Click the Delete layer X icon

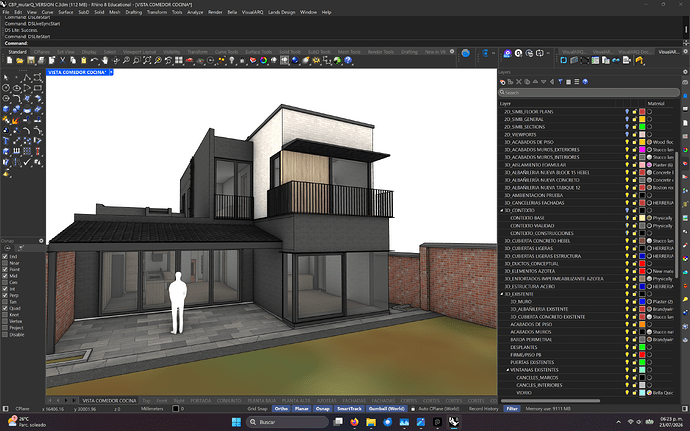(518, 82)
